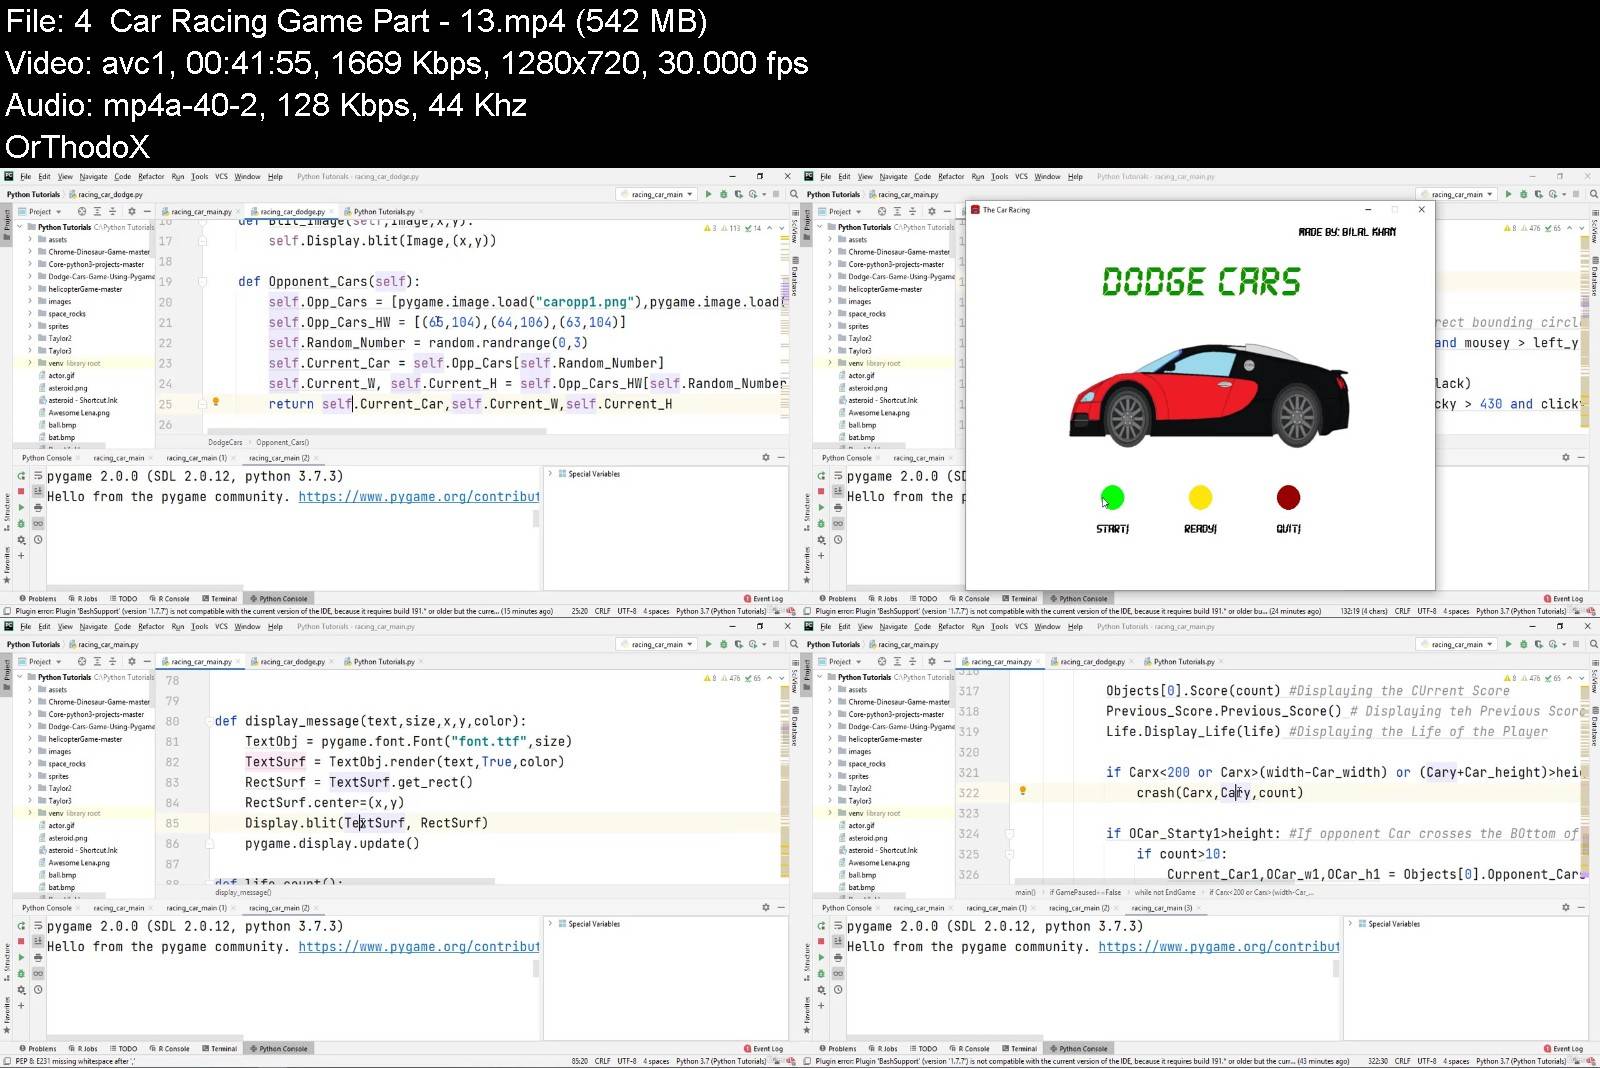
Task: Click the debug bug icon in bottom-right frame toolbar
Action: click(1524, 644)
